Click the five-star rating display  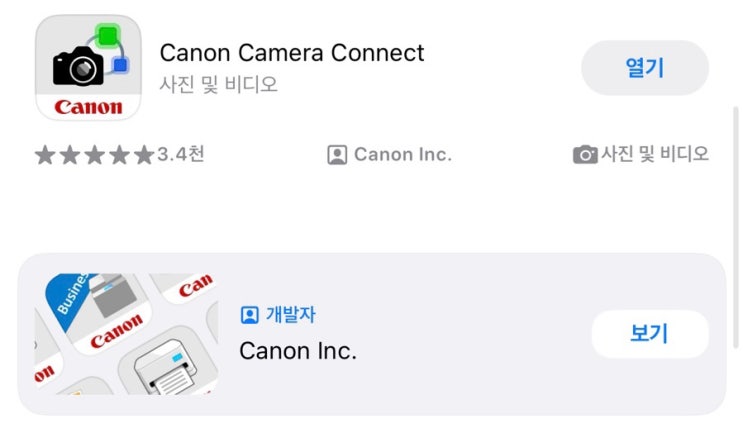[94, 155]
